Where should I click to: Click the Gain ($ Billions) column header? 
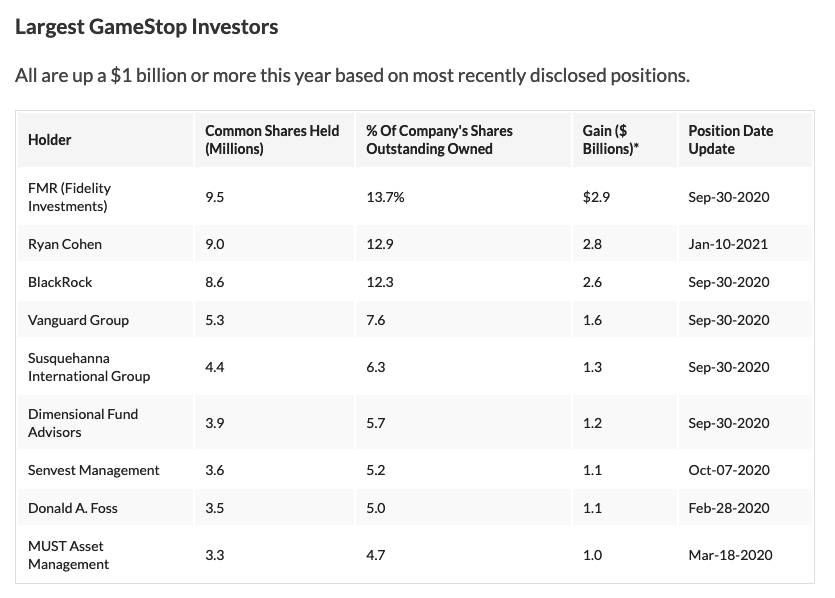605,140
